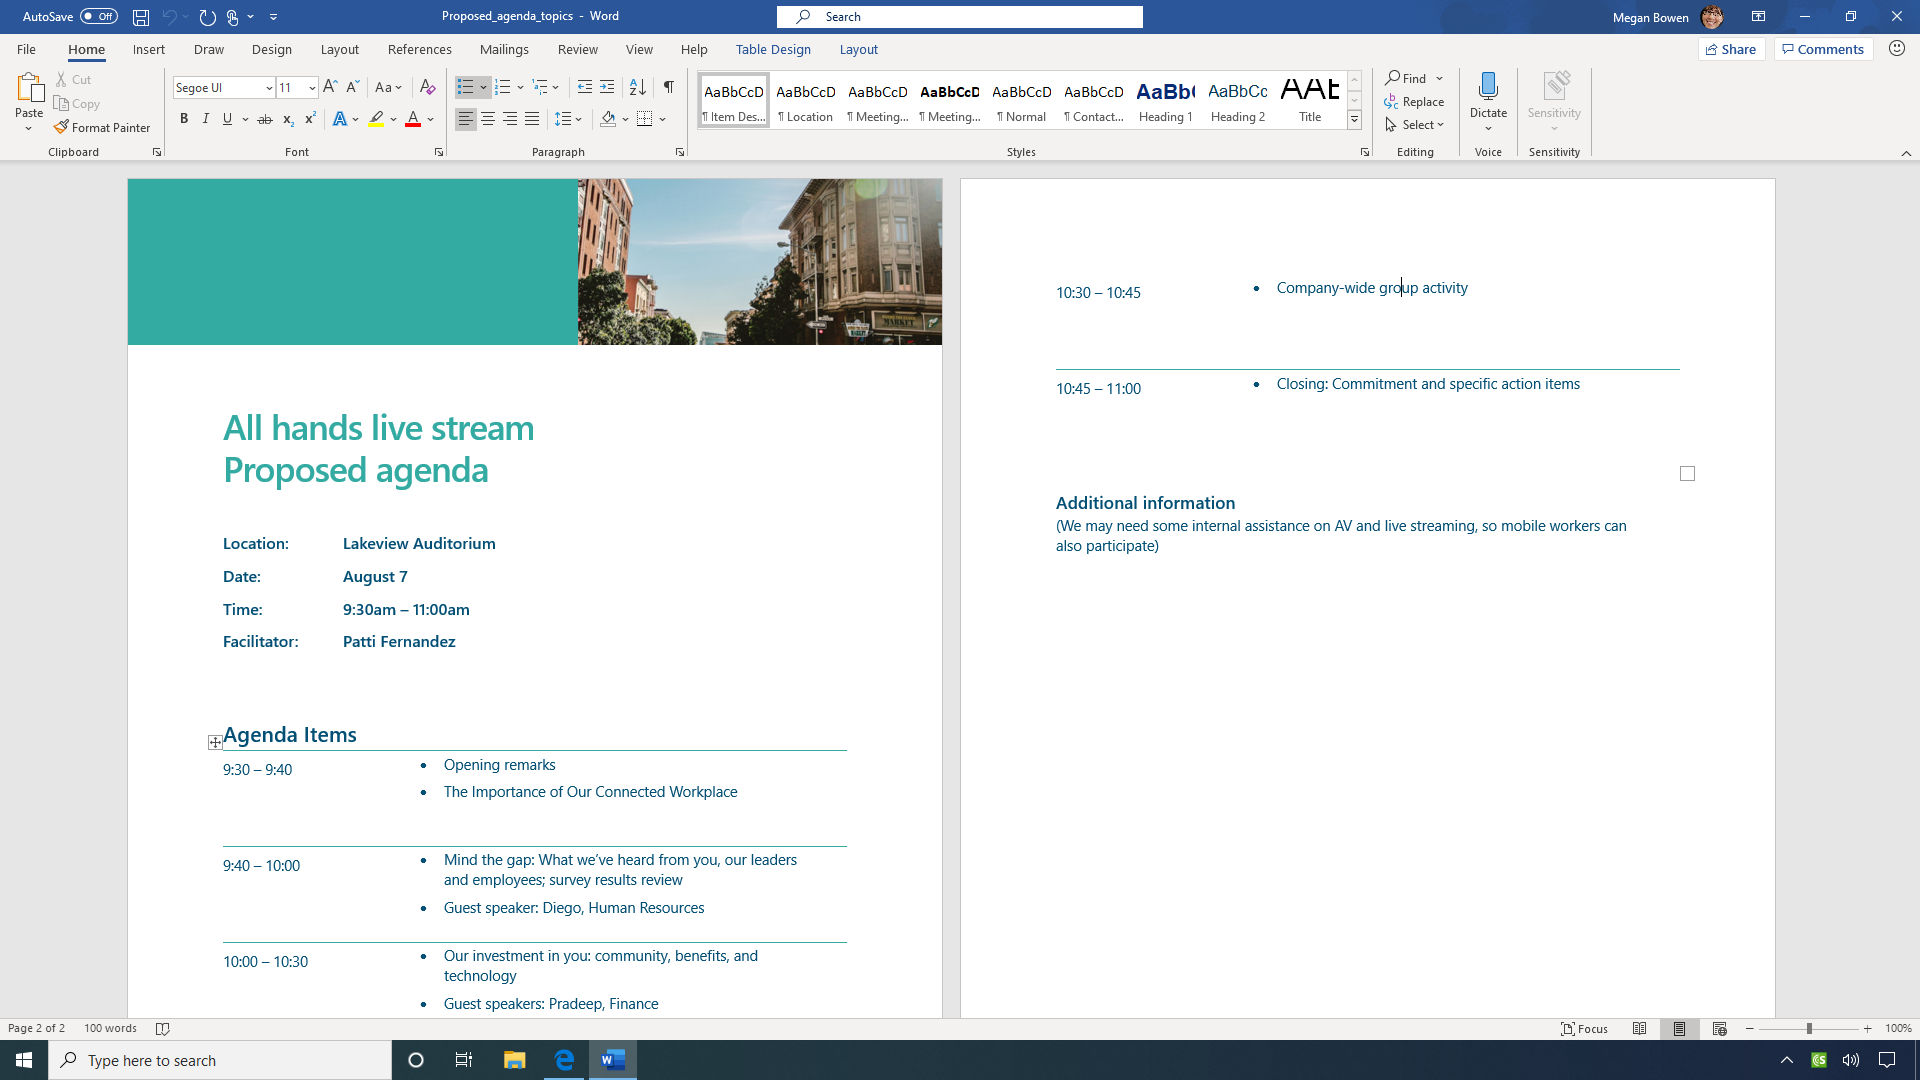This screenshot has height=1080, width=1920.
Task: Toggle Bold formatting icon
Action: 183,119
